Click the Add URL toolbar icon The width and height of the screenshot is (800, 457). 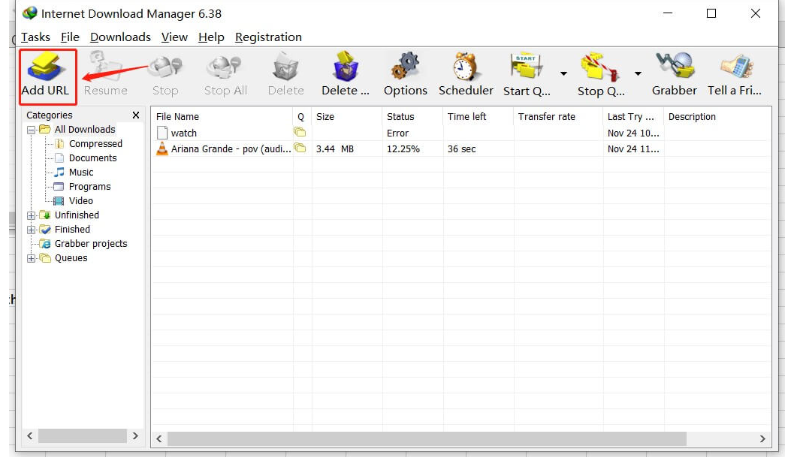click(45, 67)
